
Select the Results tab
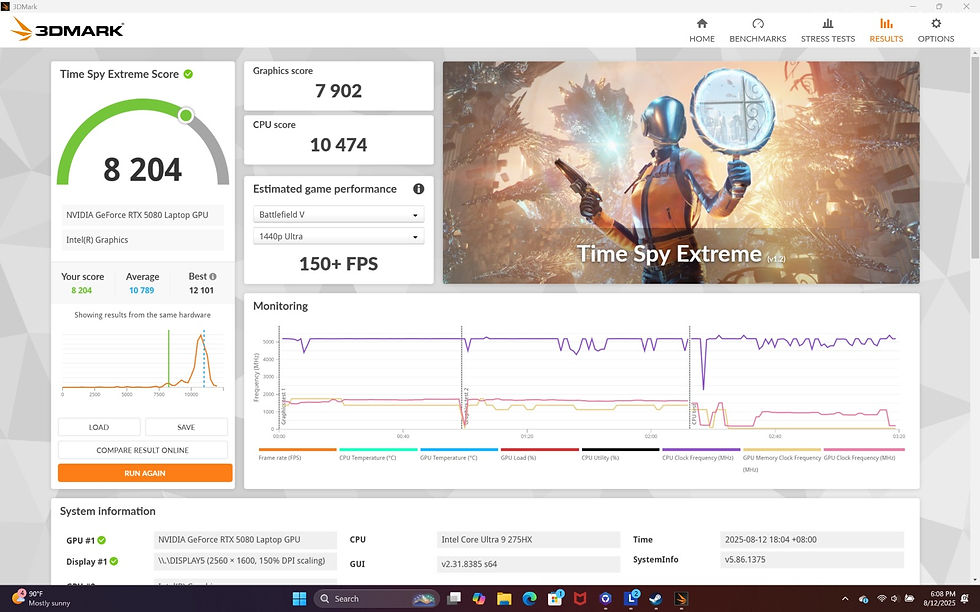[886, 31]
